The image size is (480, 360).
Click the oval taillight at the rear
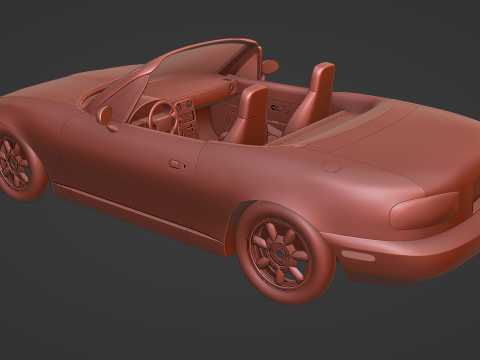(x=424, y=210)
